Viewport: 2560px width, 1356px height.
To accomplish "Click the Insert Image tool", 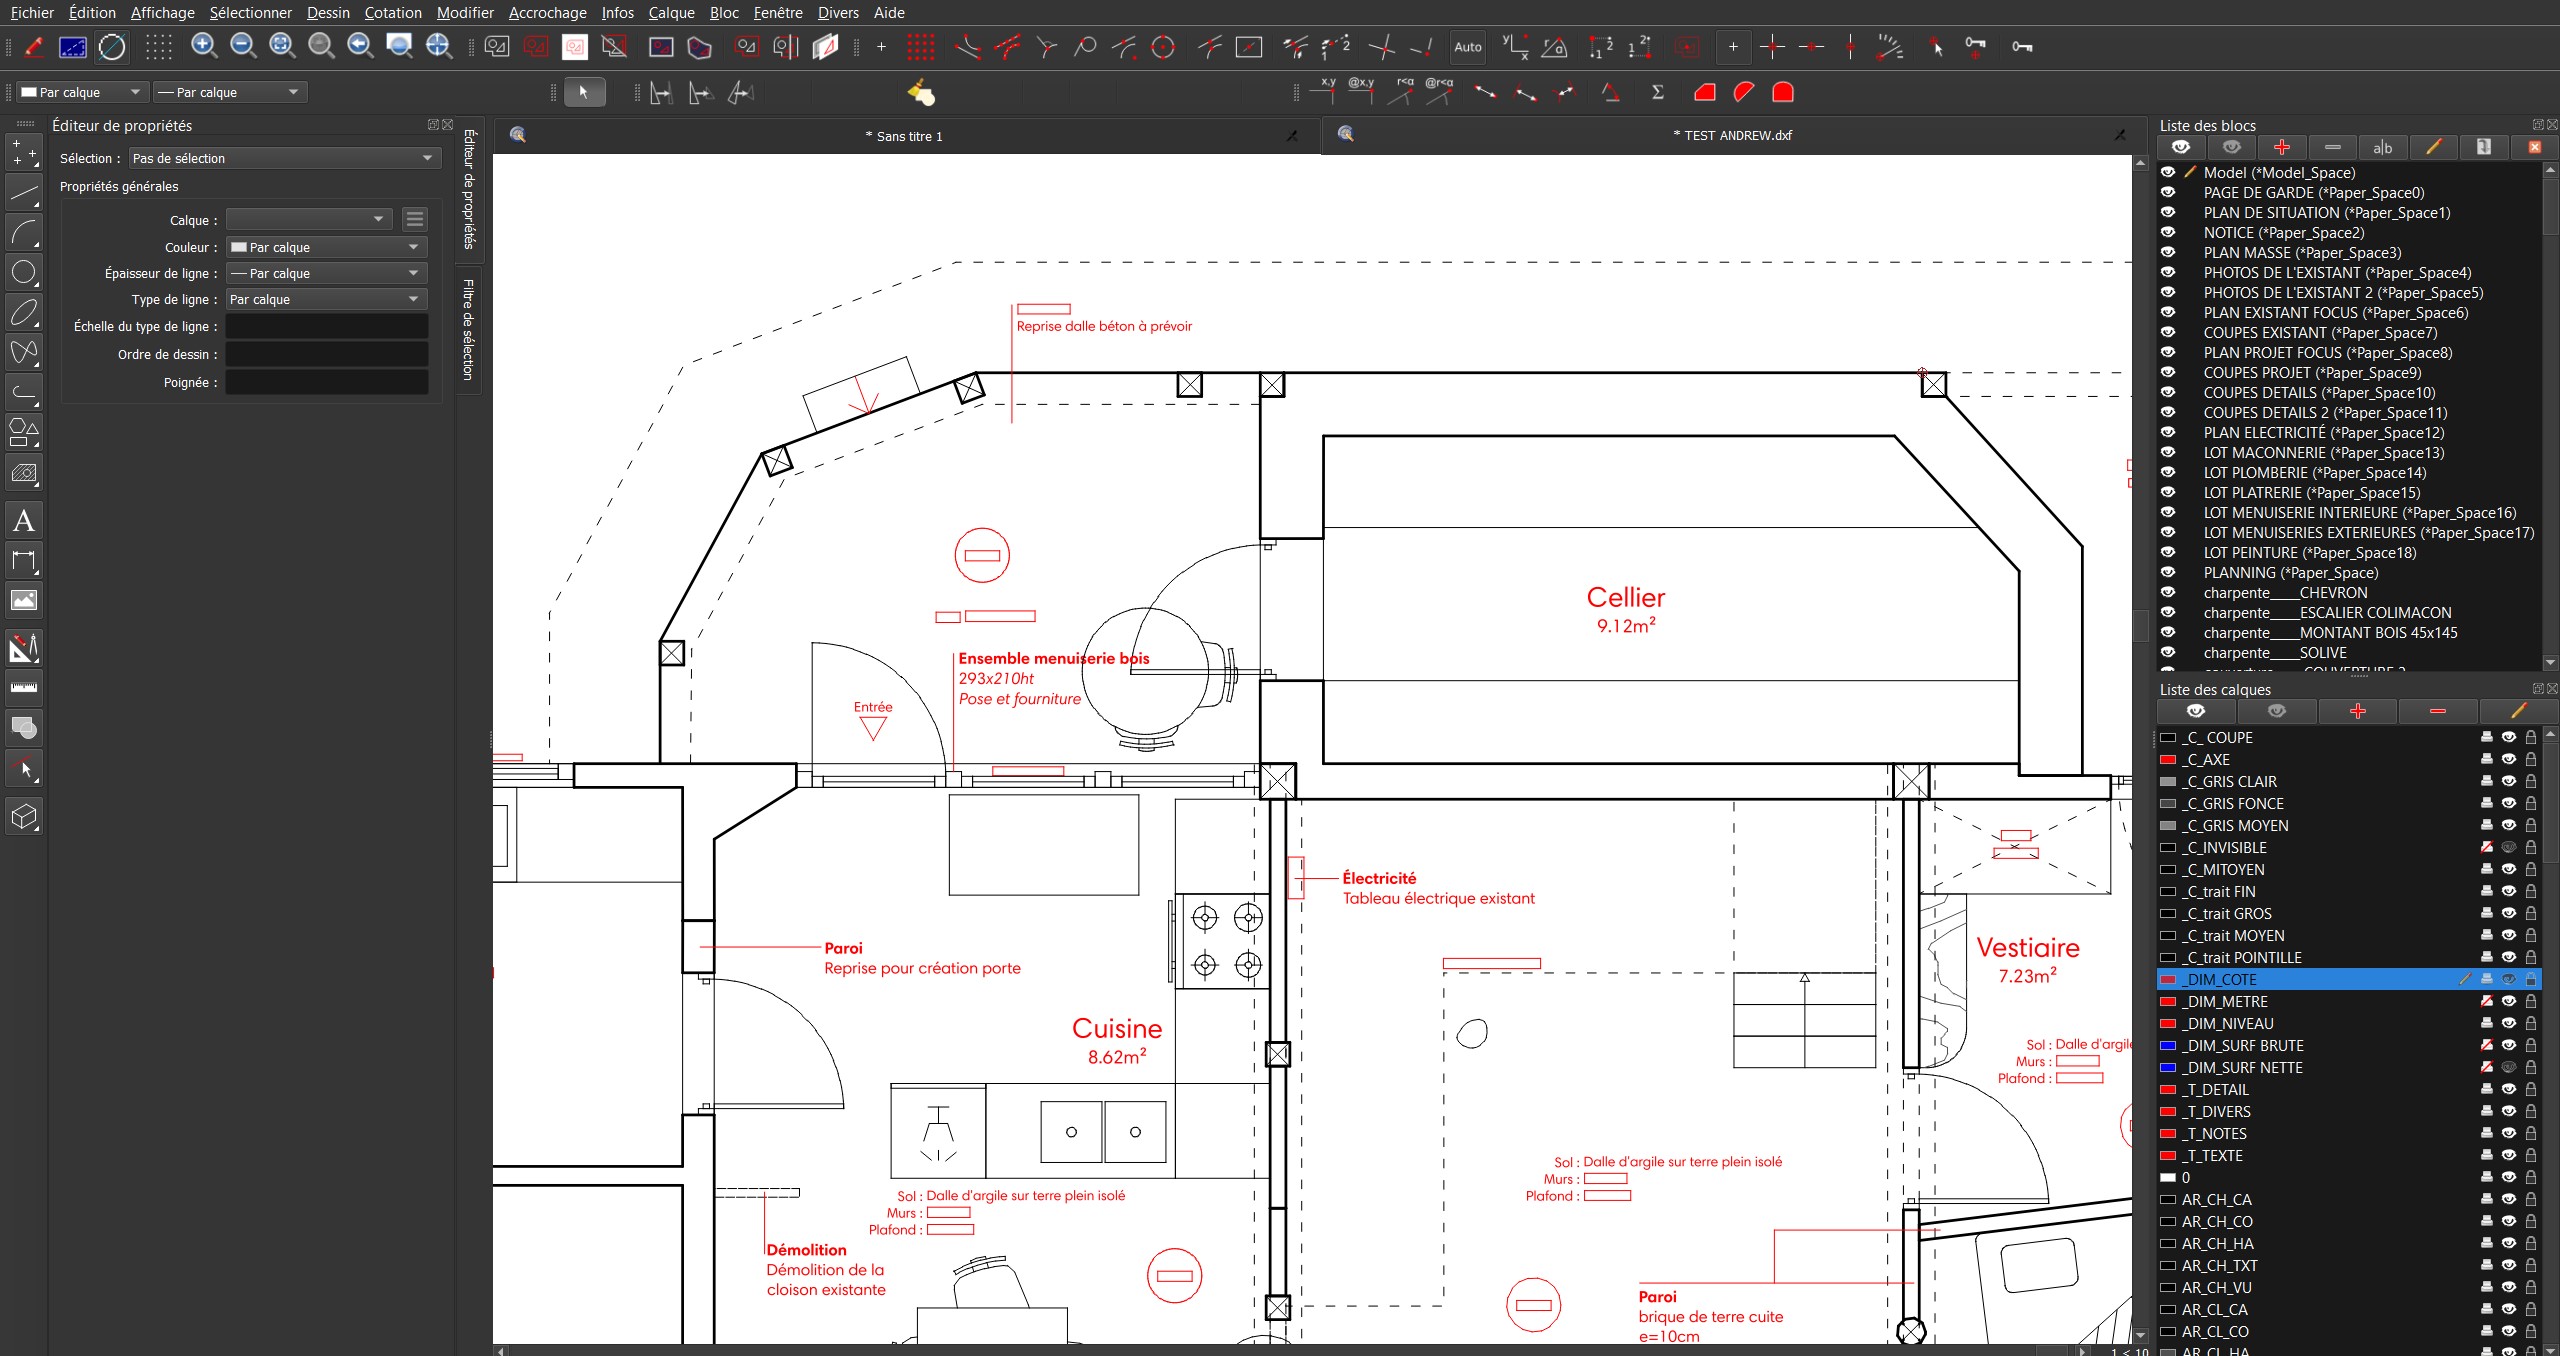I will point(23,600).
